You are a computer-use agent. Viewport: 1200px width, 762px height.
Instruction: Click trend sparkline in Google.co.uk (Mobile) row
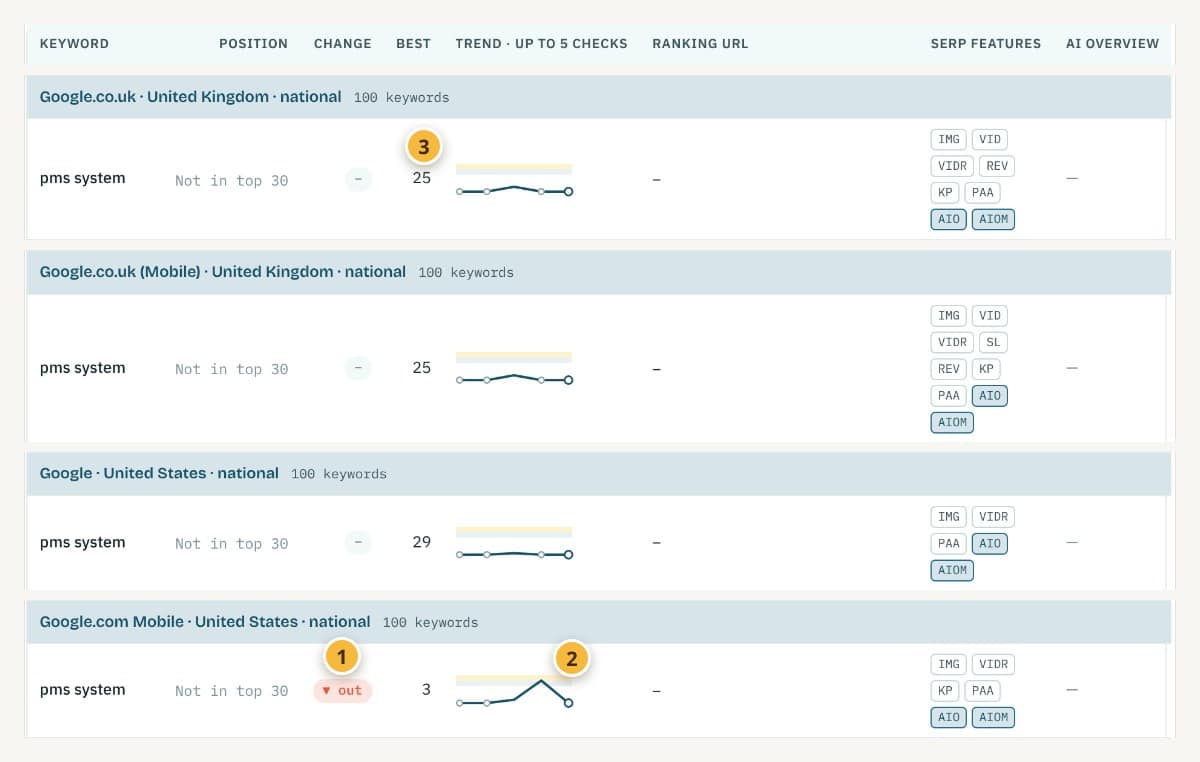[x=514, y=369]
